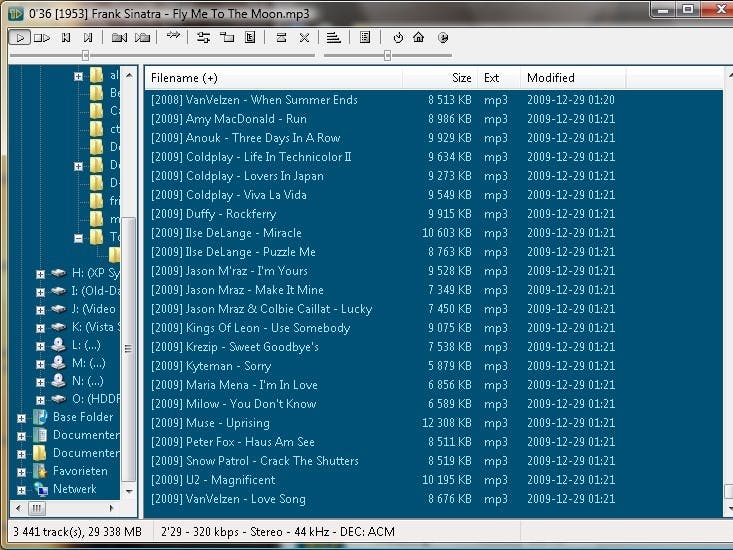Click the Favorieten star folder icon
Screen dimensions: 733x550
[x=40, y=471]
